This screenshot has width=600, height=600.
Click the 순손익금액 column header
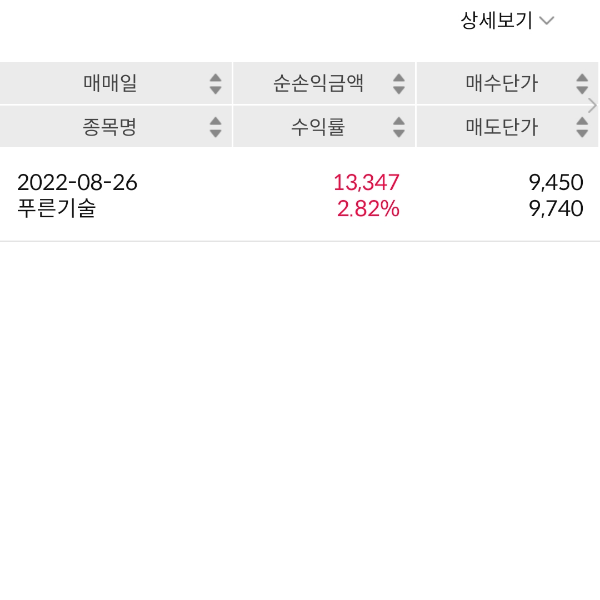[x=318, y=84]
